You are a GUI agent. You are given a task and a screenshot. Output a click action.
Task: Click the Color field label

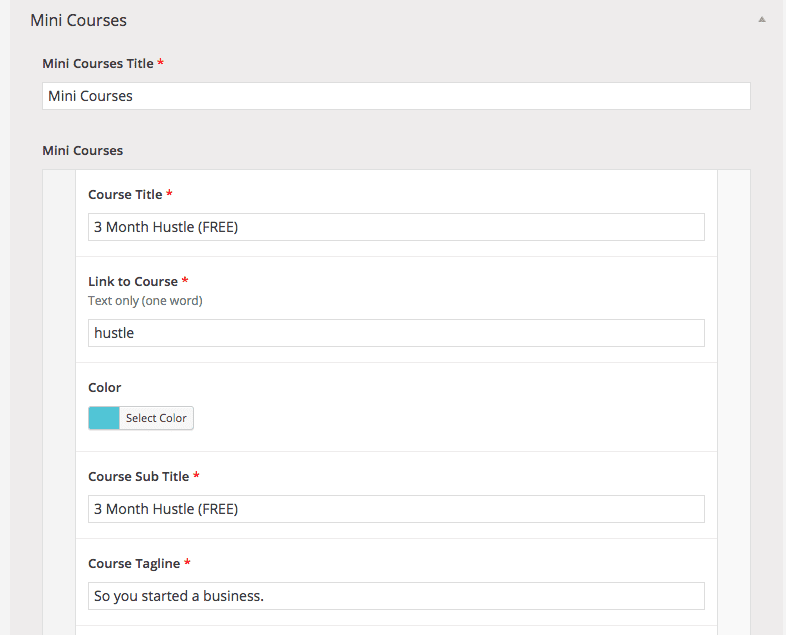pyautogui.click(x=104, y=387)
